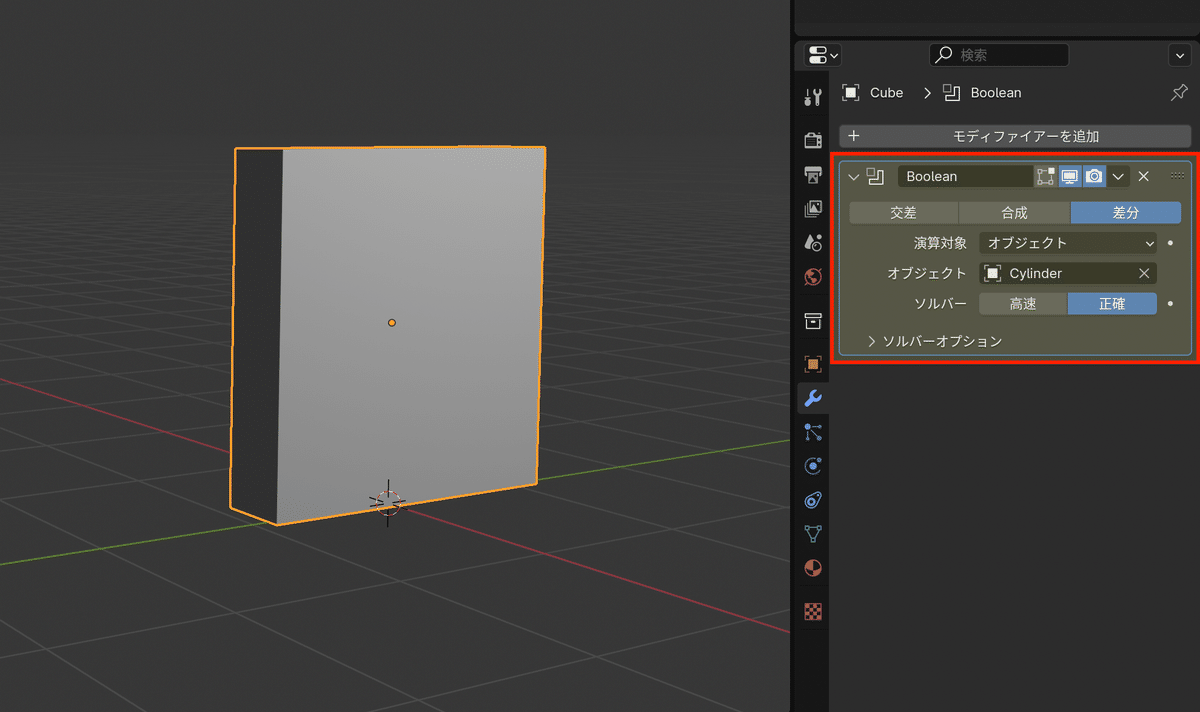Open the World properties tab
Screen dimensions: 1200x712
click(813, 276)
